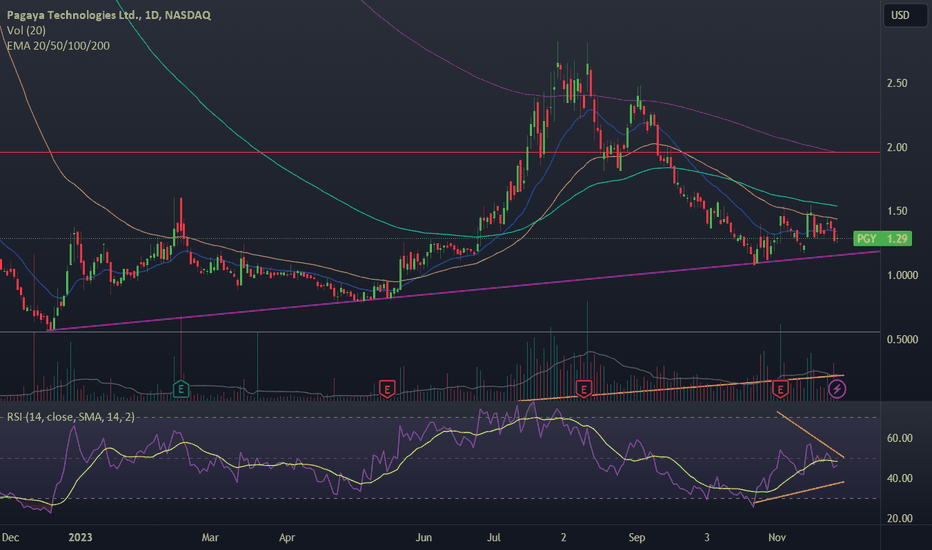Click the 2.00 price axis label
Image resolution: width=932 pixels, height=550 pixels.
click(x=897, y=147)
